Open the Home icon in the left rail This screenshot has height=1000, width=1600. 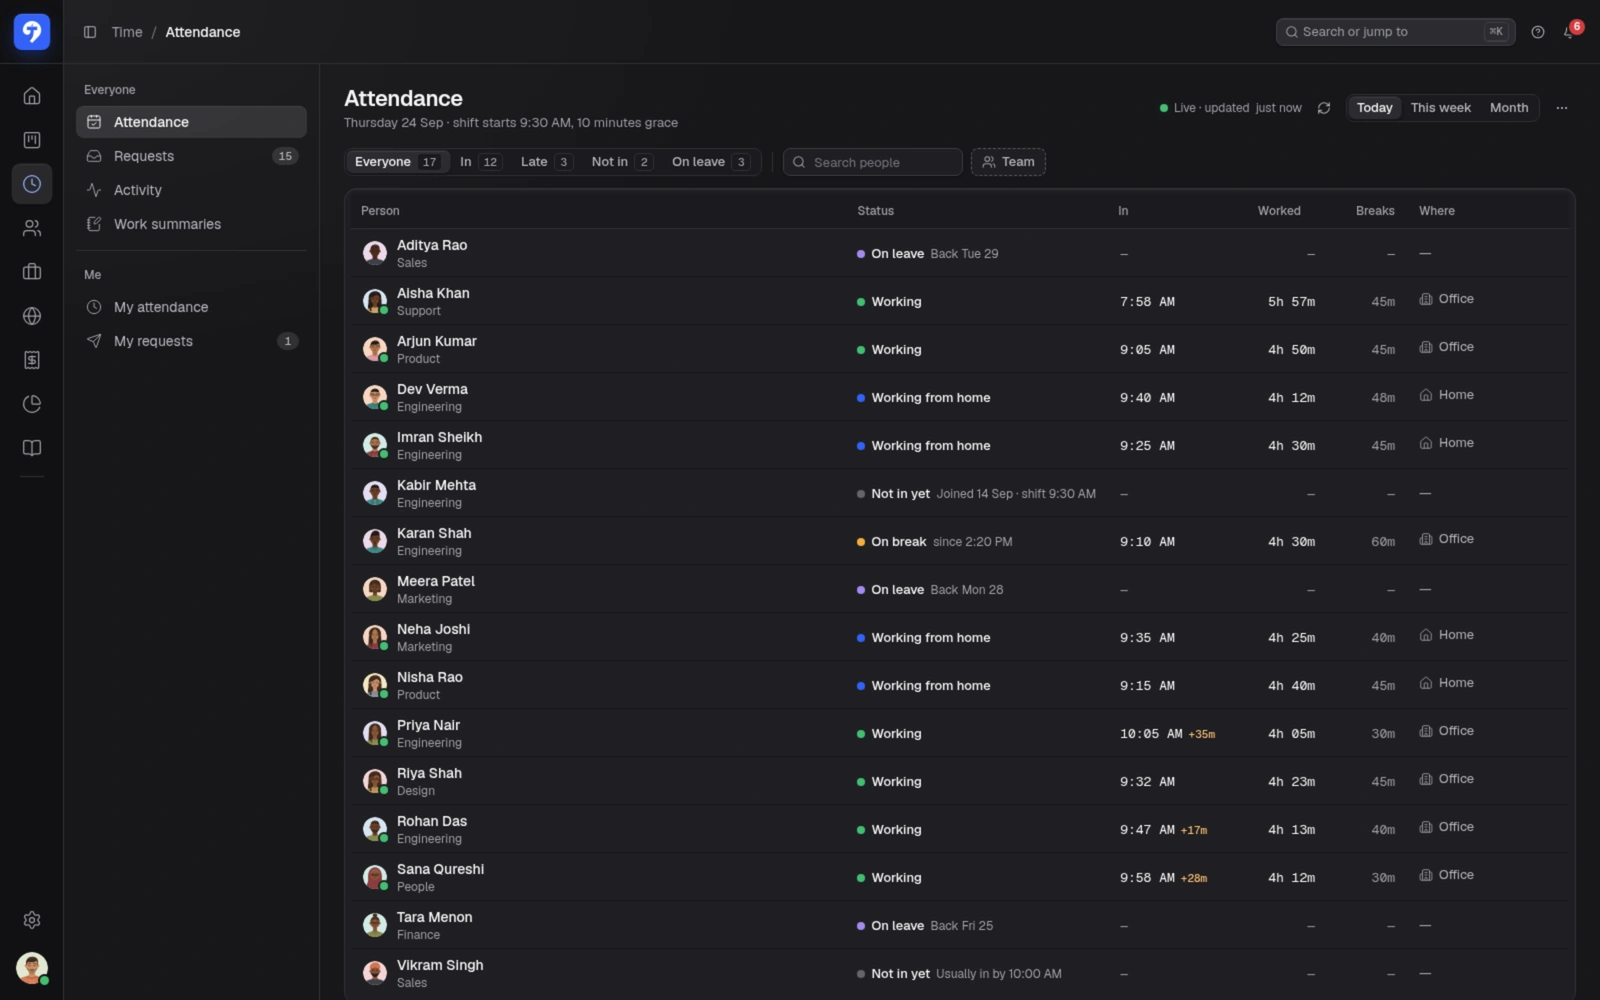(32, 96)
